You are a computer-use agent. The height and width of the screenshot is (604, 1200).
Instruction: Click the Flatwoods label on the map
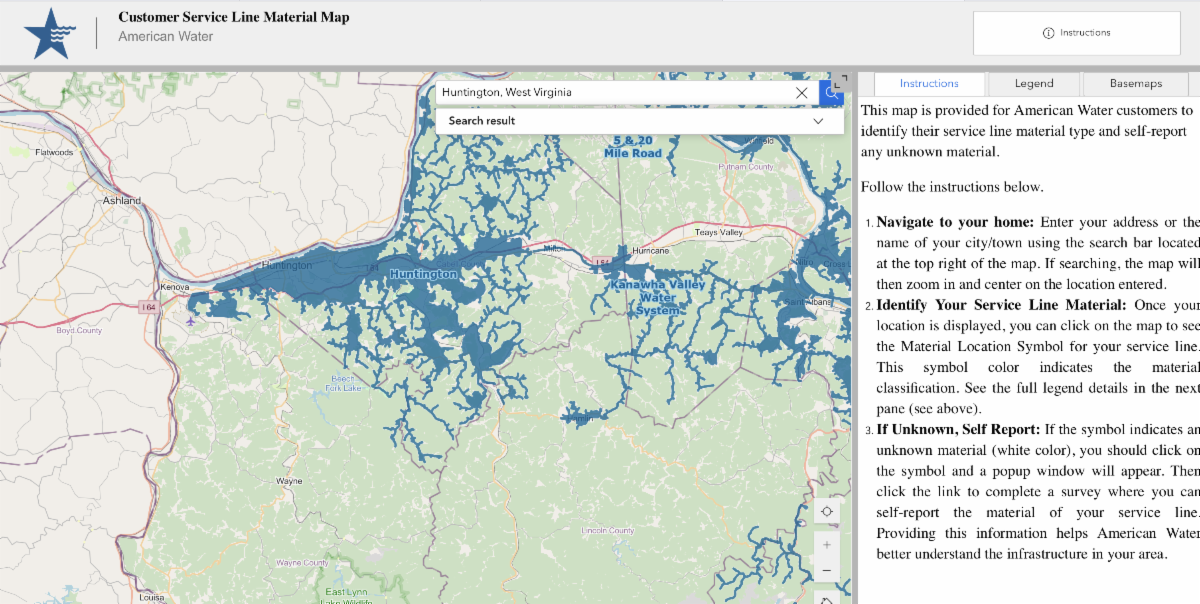[x=54, y=152]
